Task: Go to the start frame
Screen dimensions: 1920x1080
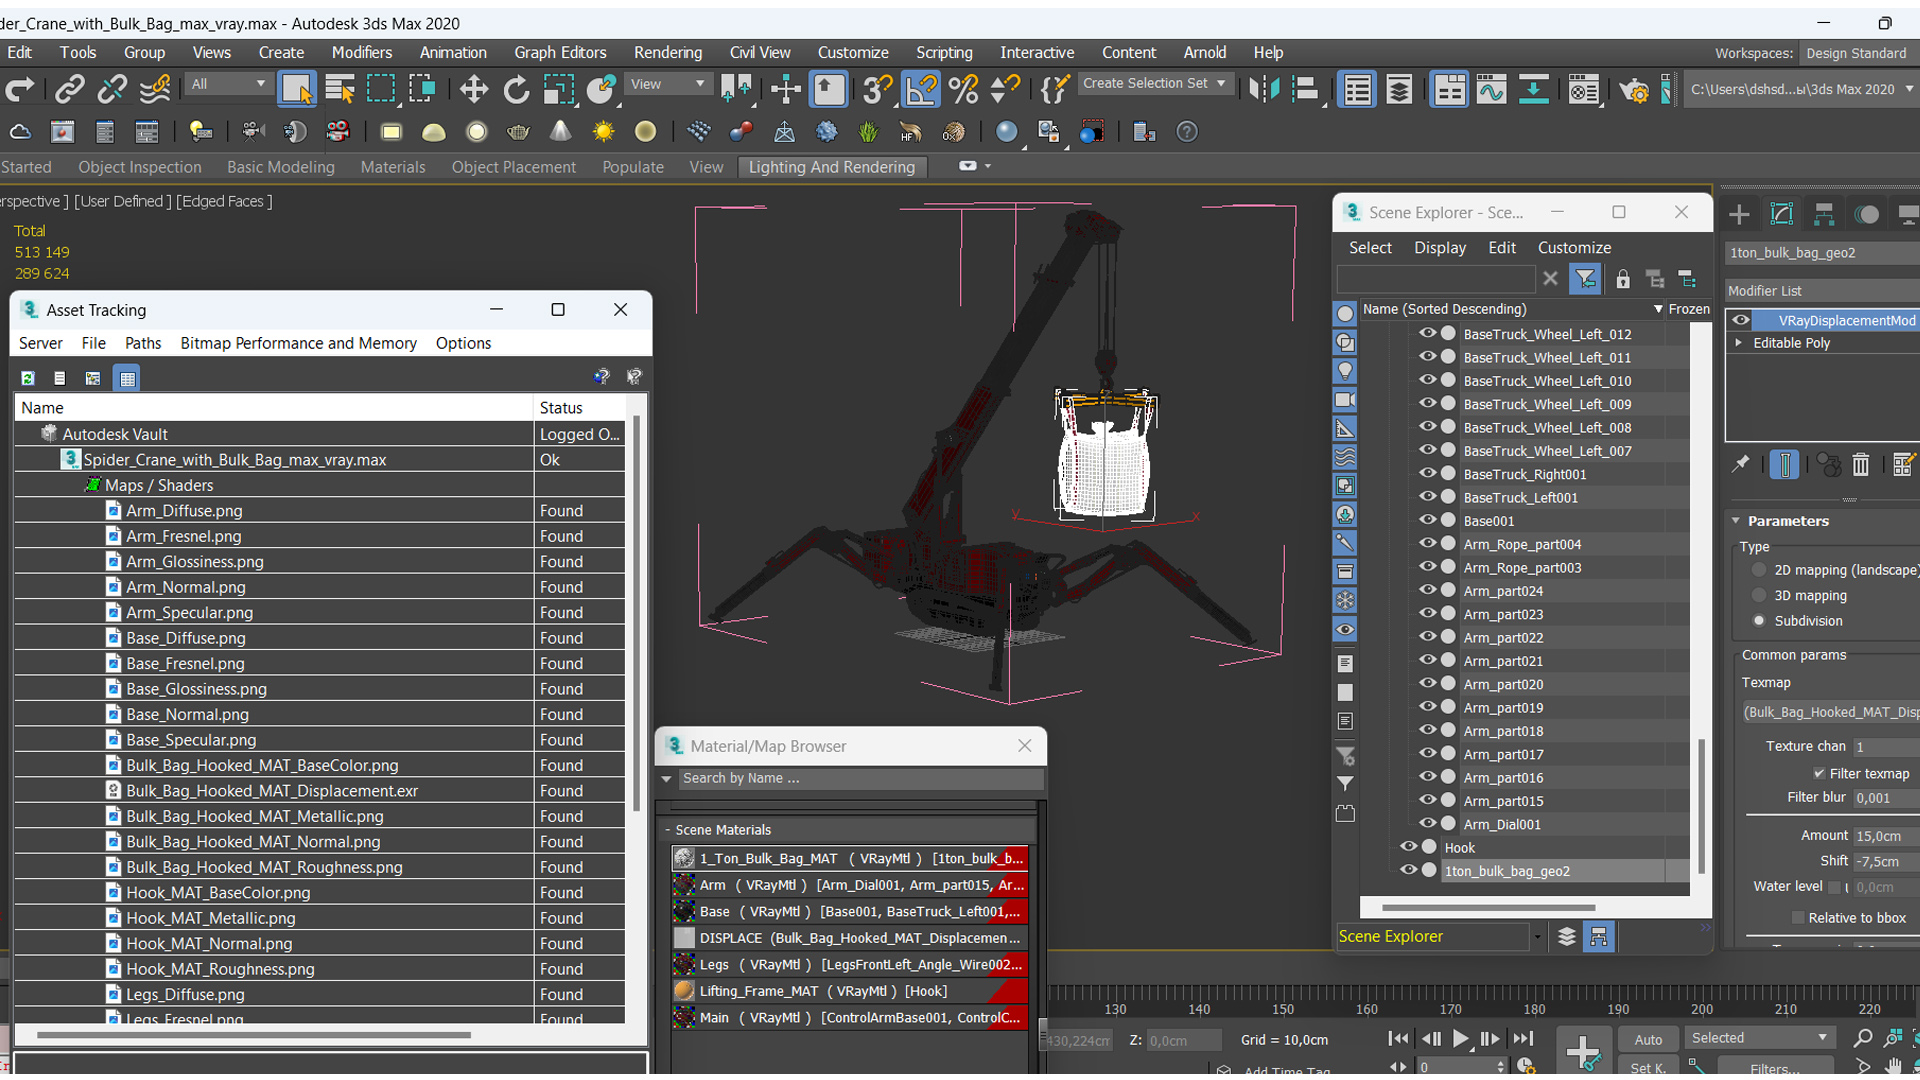Action: 1399,1039
